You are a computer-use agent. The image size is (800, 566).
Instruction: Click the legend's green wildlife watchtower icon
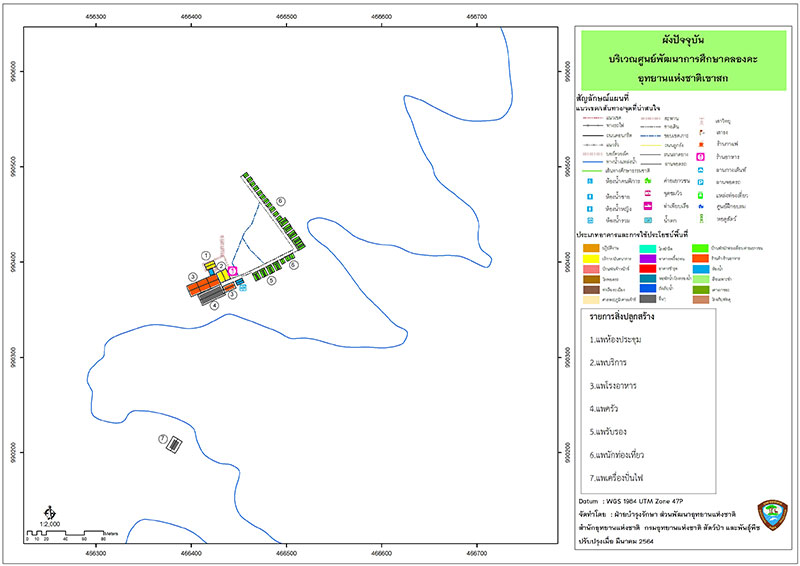coord(702,218)
